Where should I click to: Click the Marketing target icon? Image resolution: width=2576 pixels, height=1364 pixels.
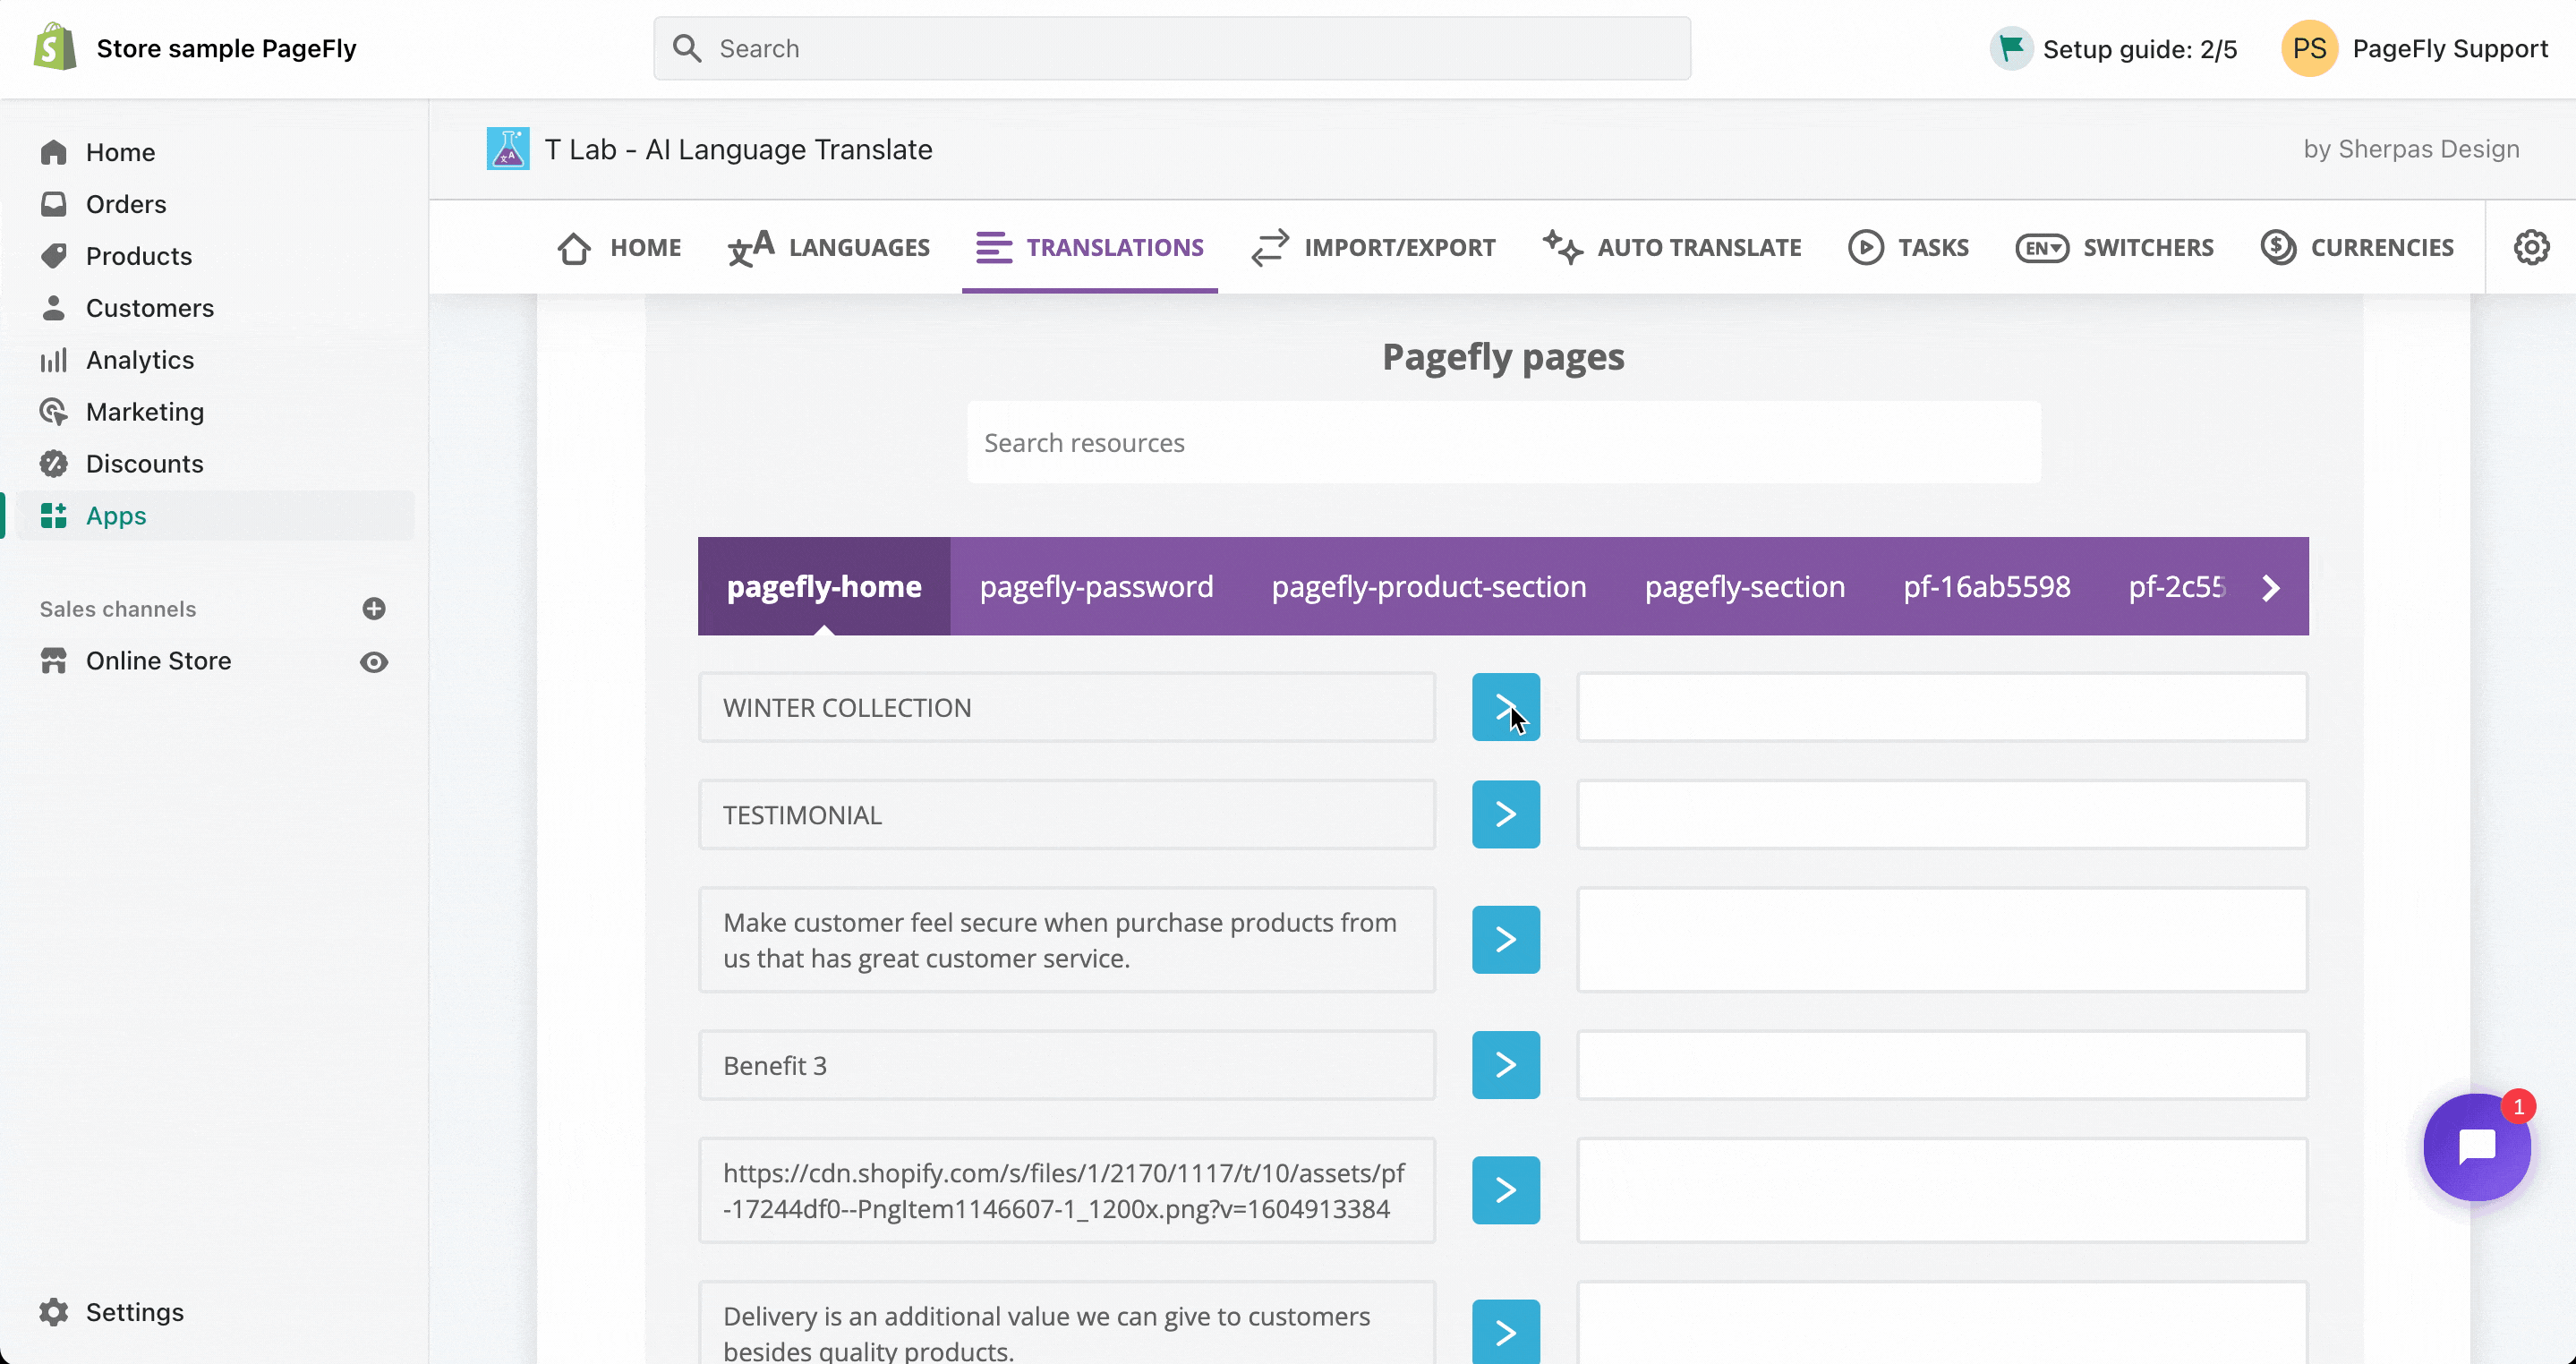click(54, 412)
